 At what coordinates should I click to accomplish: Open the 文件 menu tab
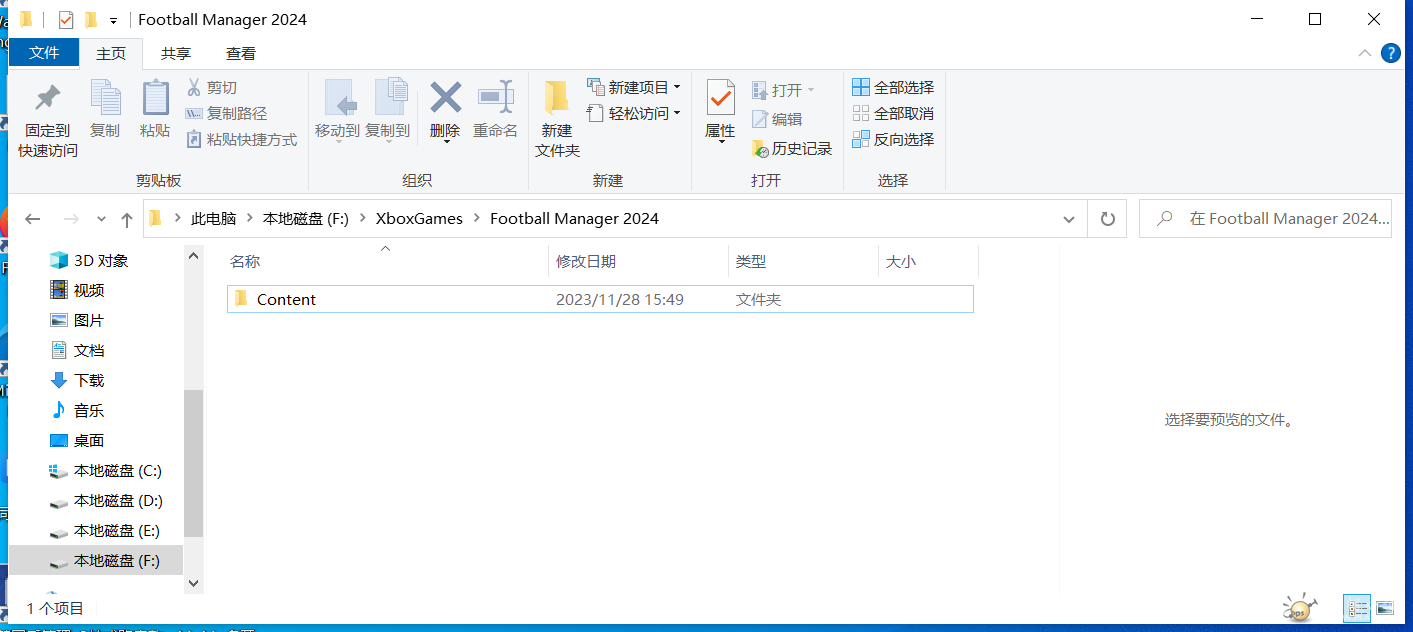[x=43, y=53]
